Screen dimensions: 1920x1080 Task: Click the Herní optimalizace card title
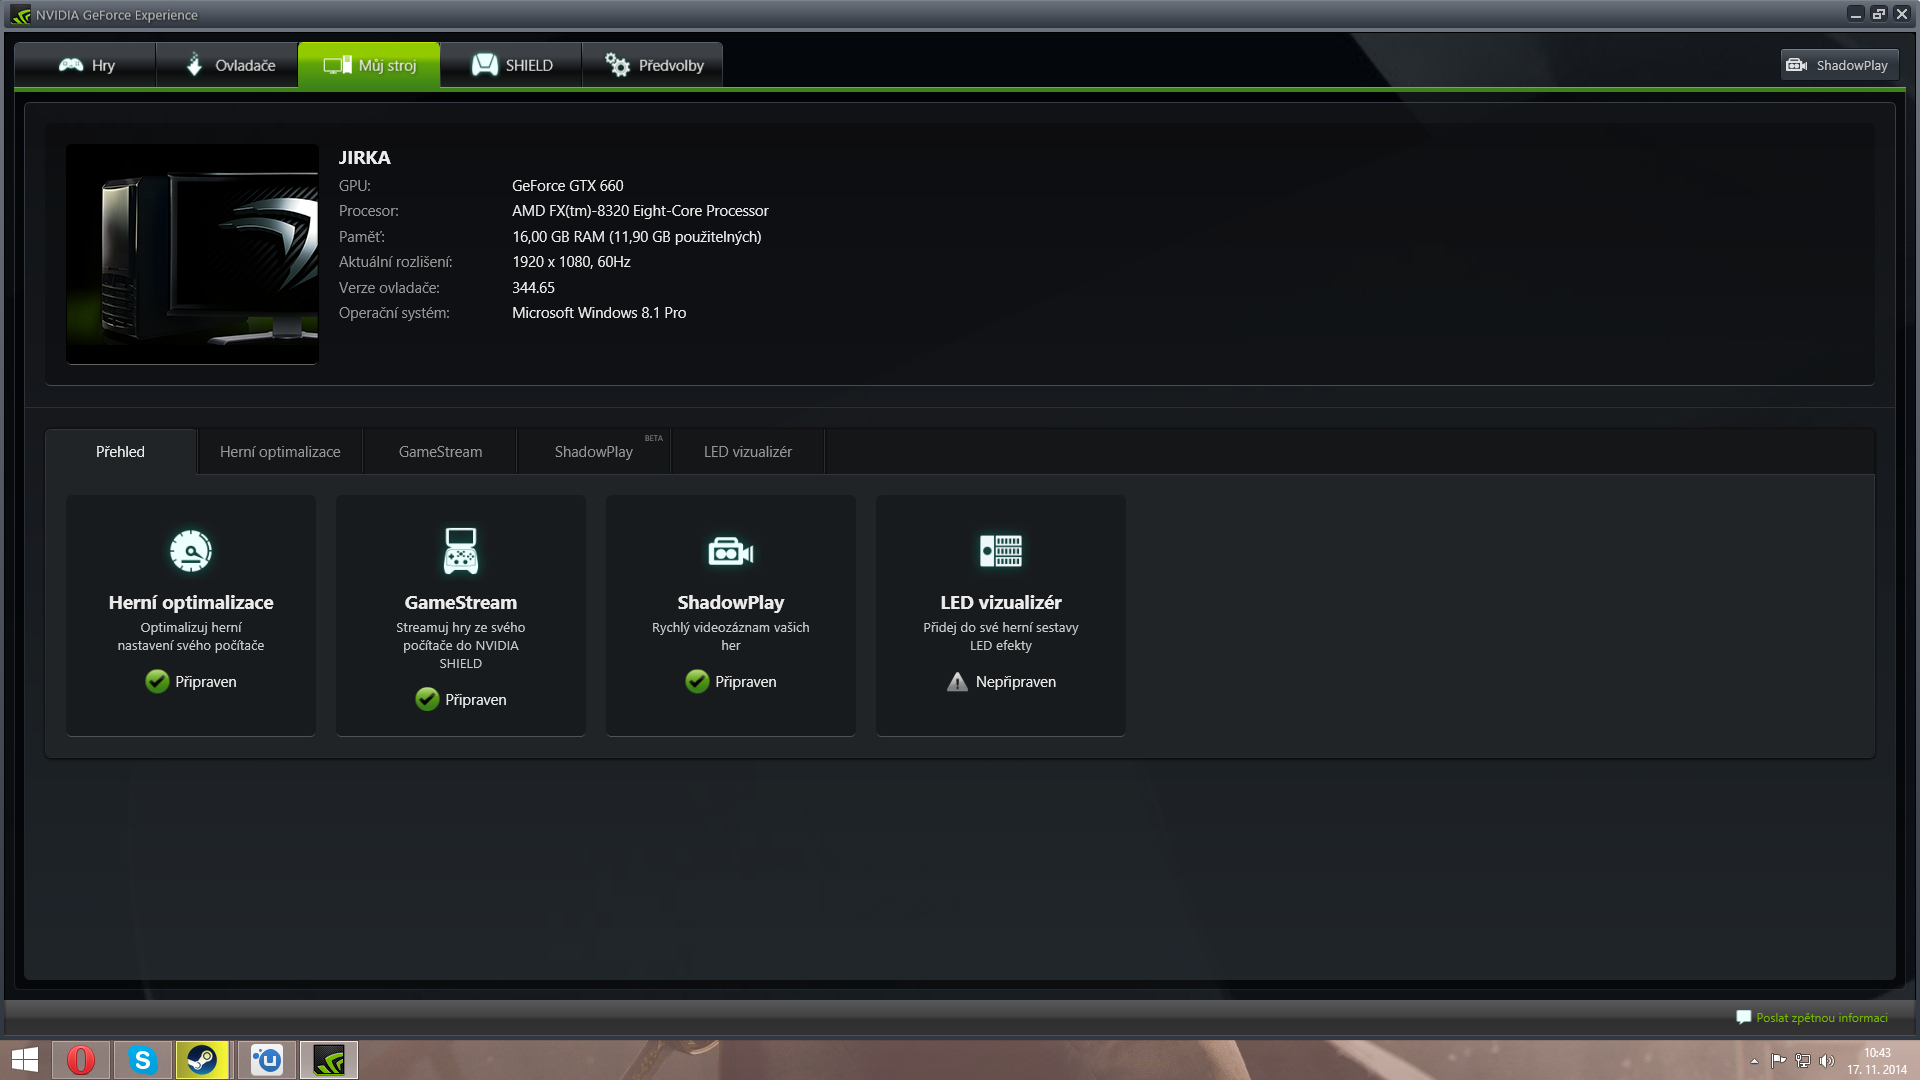click(191, 602)
